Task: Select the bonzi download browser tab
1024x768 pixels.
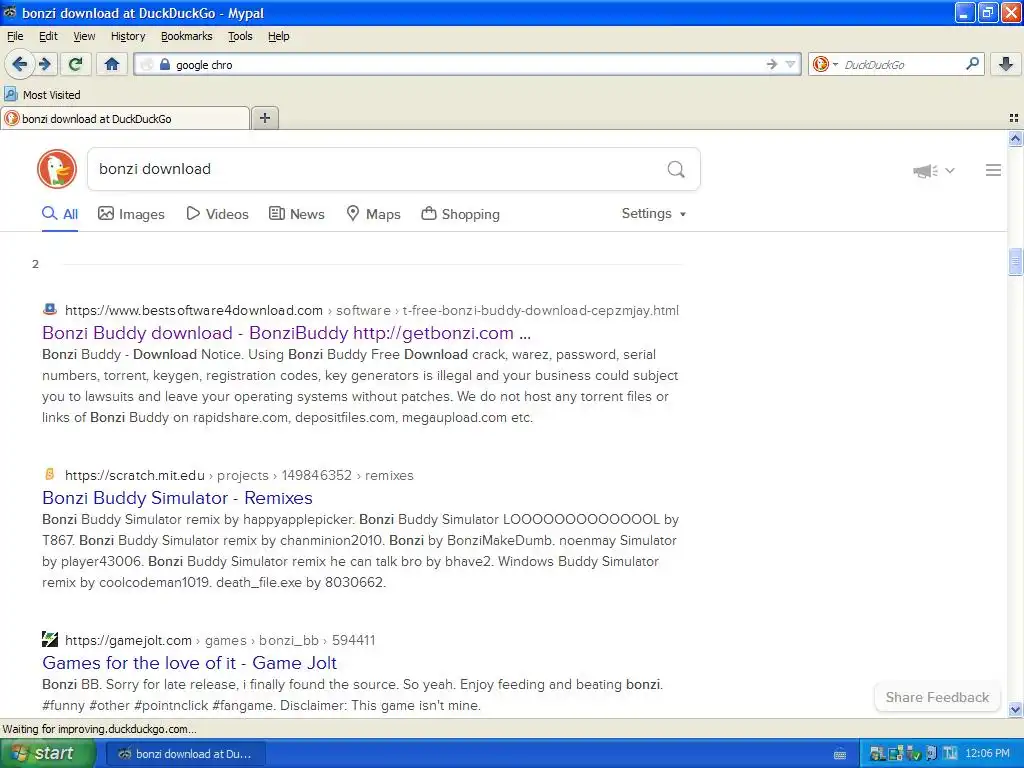Action: pos(125,118)
